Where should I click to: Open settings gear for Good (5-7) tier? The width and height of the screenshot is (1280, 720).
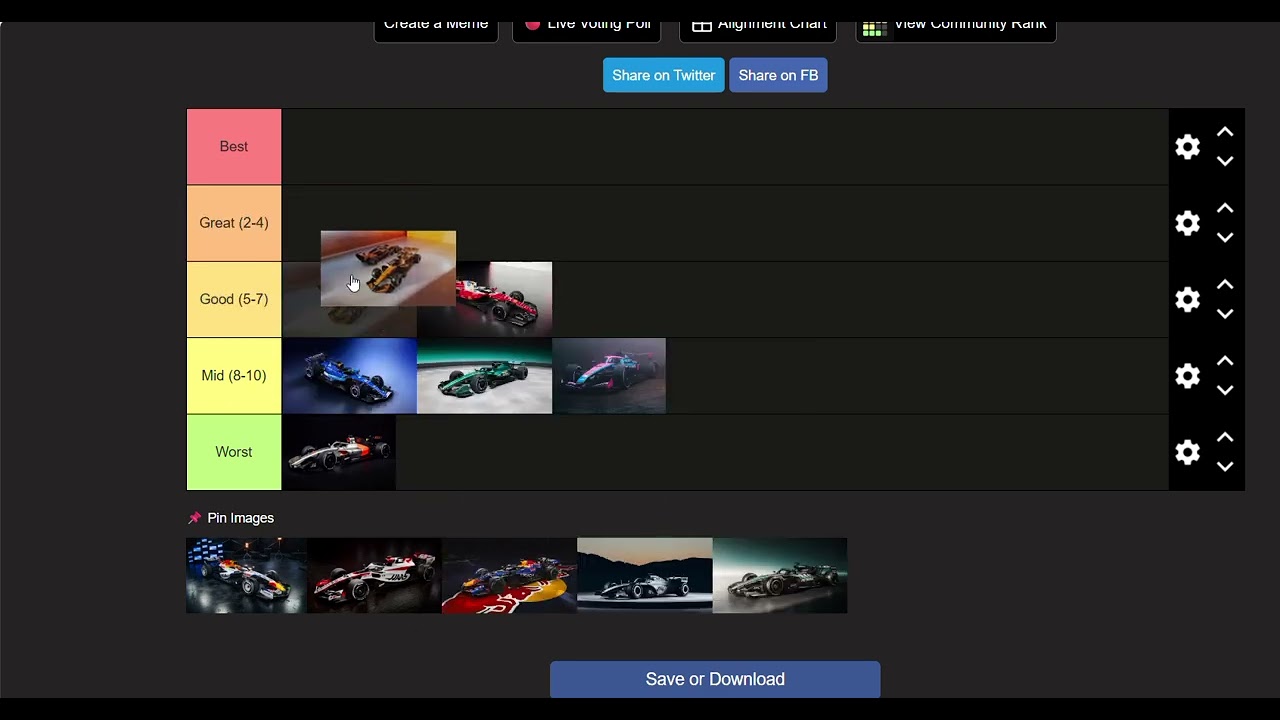[1187, 299]
